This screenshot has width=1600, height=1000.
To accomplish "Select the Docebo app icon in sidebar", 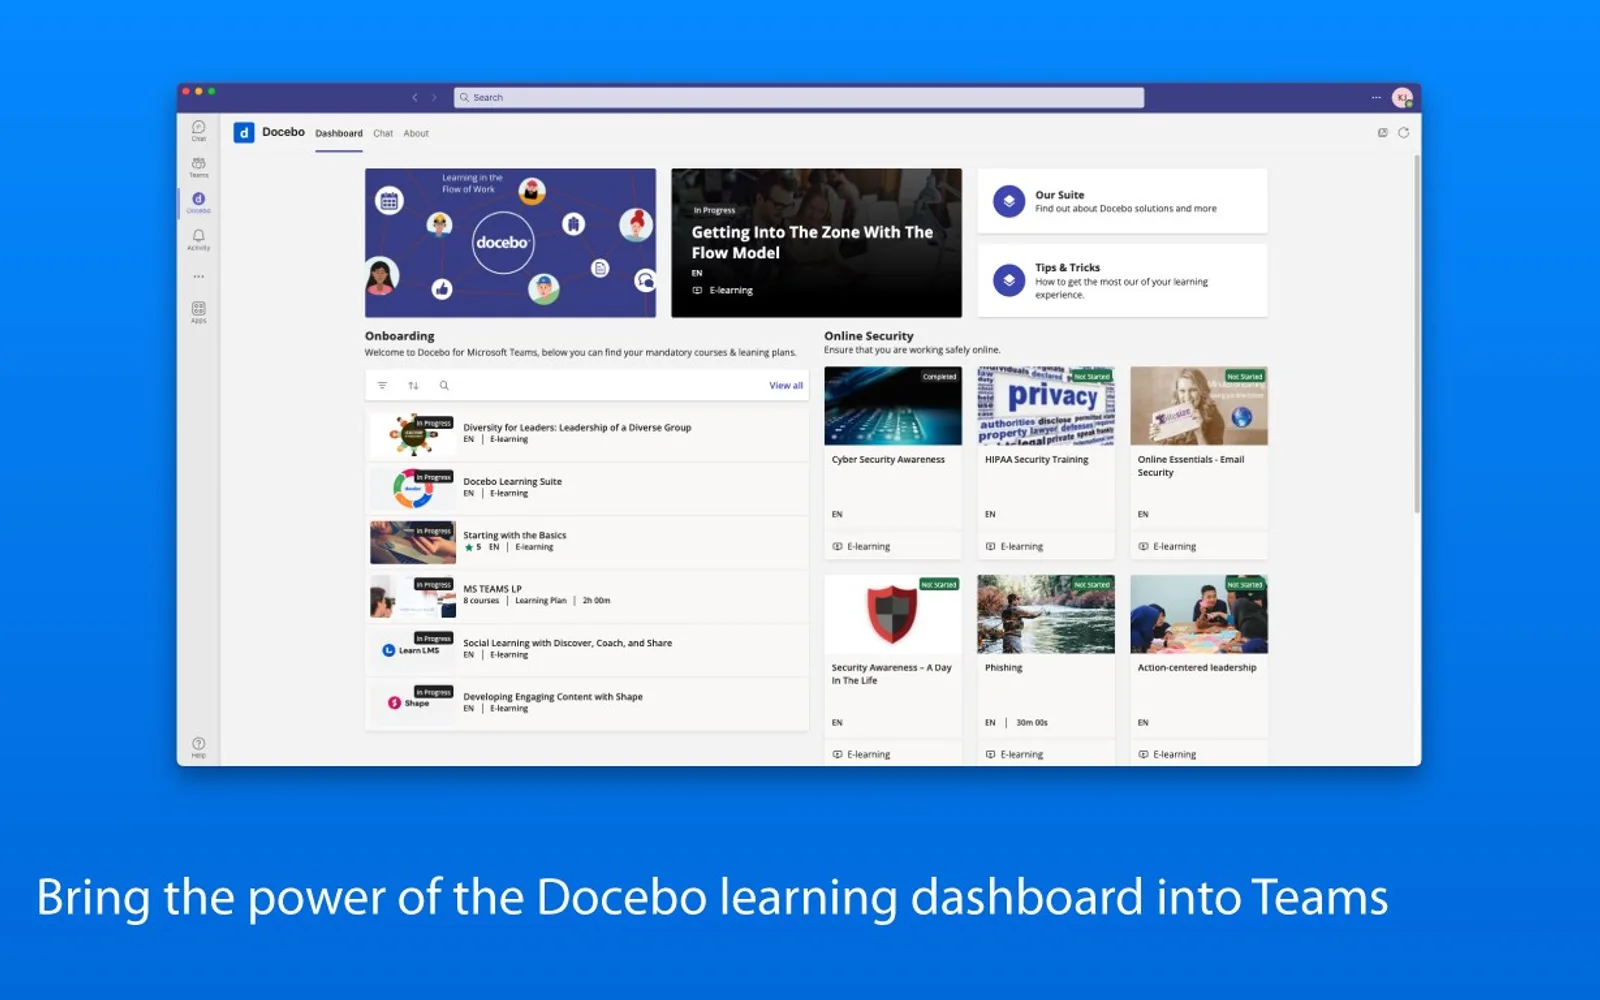I will point(198,202).
